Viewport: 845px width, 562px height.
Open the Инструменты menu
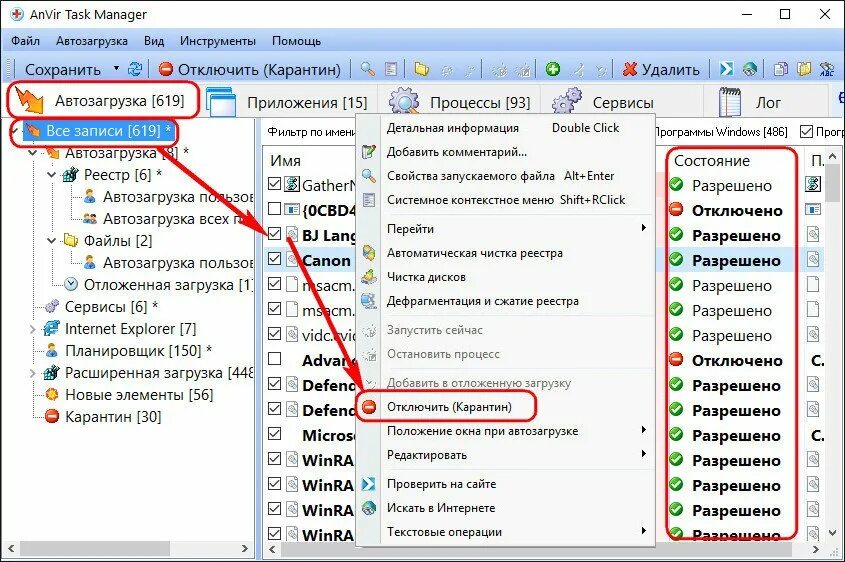click(x=218, y=41)
